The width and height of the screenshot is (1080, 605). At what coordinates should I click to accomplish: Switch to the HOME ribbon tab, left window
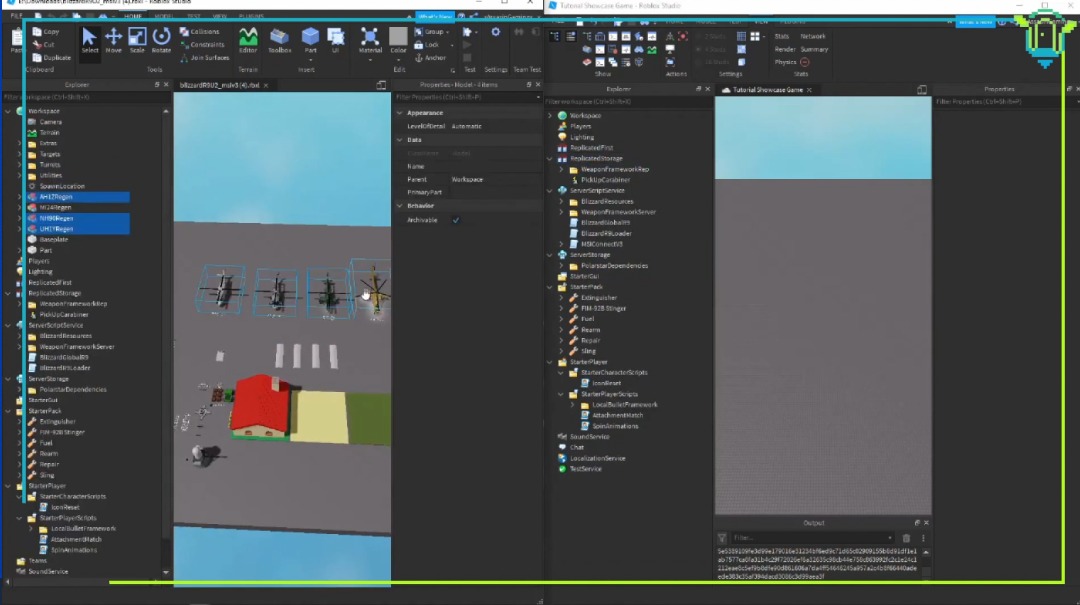pos(133,16)
